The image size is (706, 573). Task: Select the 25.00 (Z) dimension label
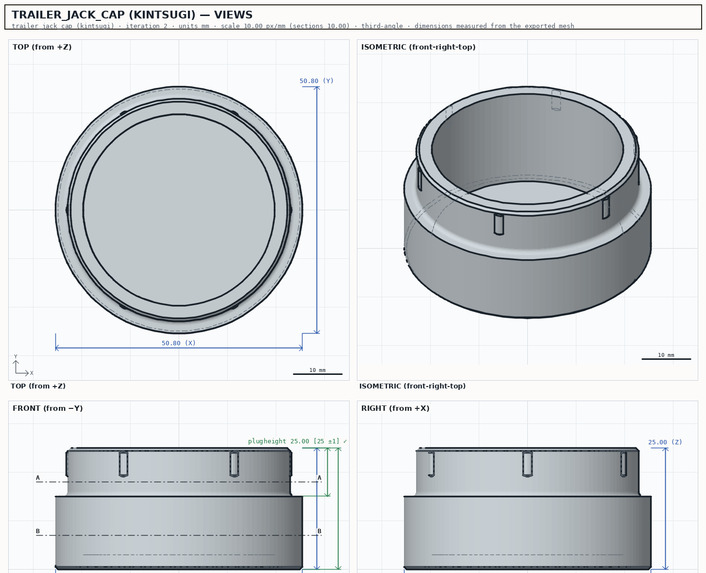(665, 442)
